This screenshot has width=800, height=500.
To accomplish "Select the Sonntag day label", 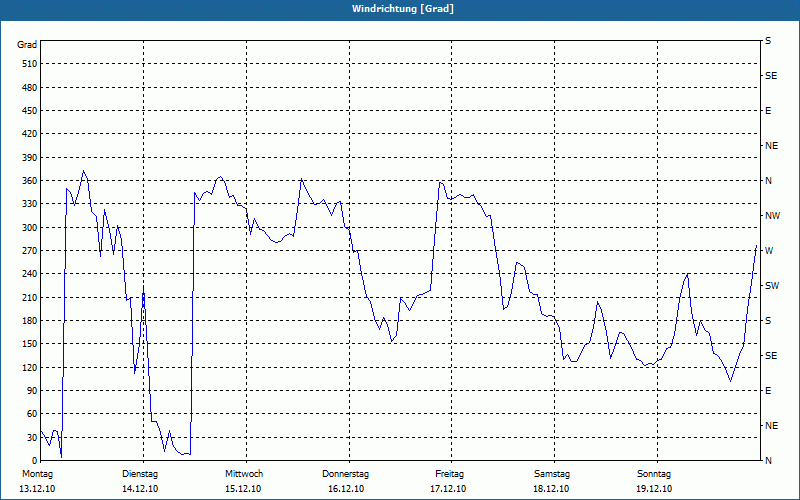I will coord(654,474).
